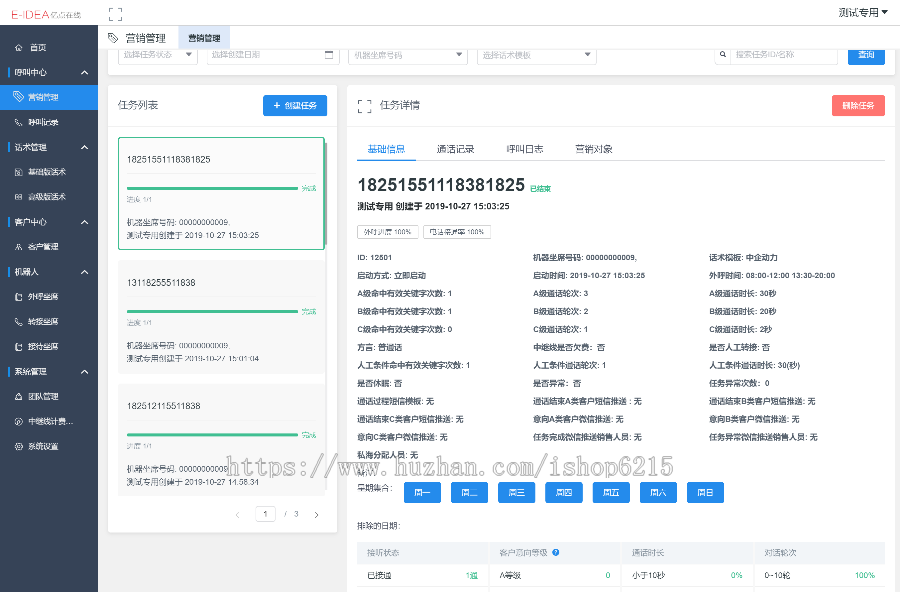The height and width of the screenshot is (592, 900).
Task: Toggle 周五 in weekday set
Action: 611,493
